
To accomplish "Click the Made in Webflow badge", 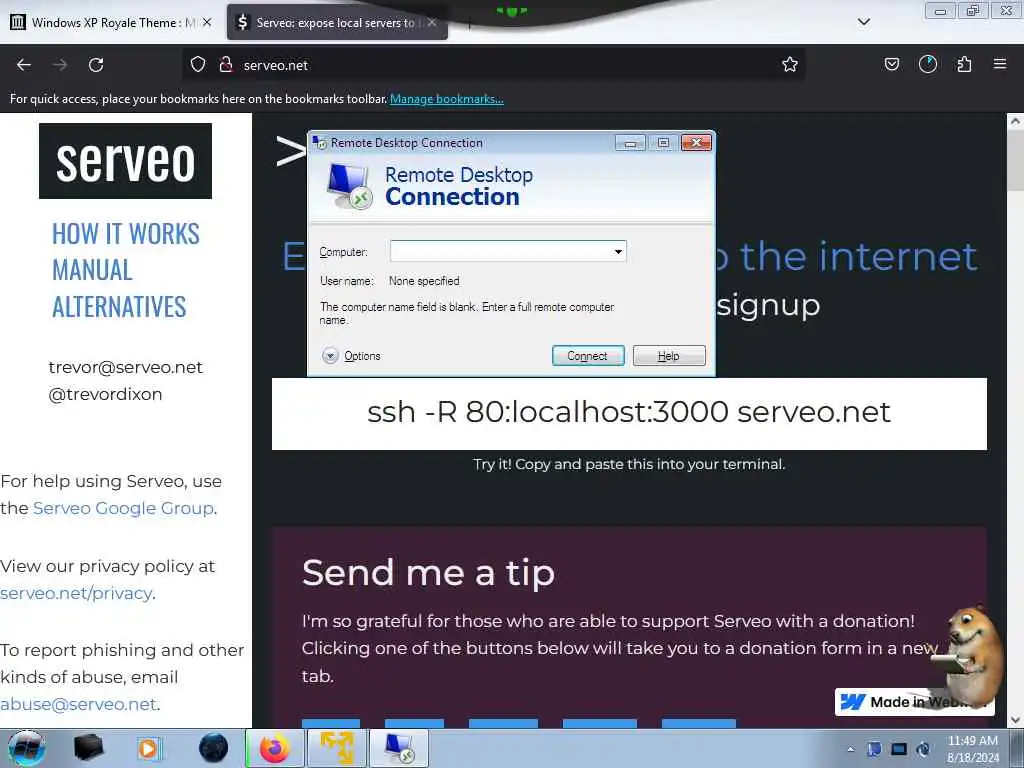I will tap(913, 702).
